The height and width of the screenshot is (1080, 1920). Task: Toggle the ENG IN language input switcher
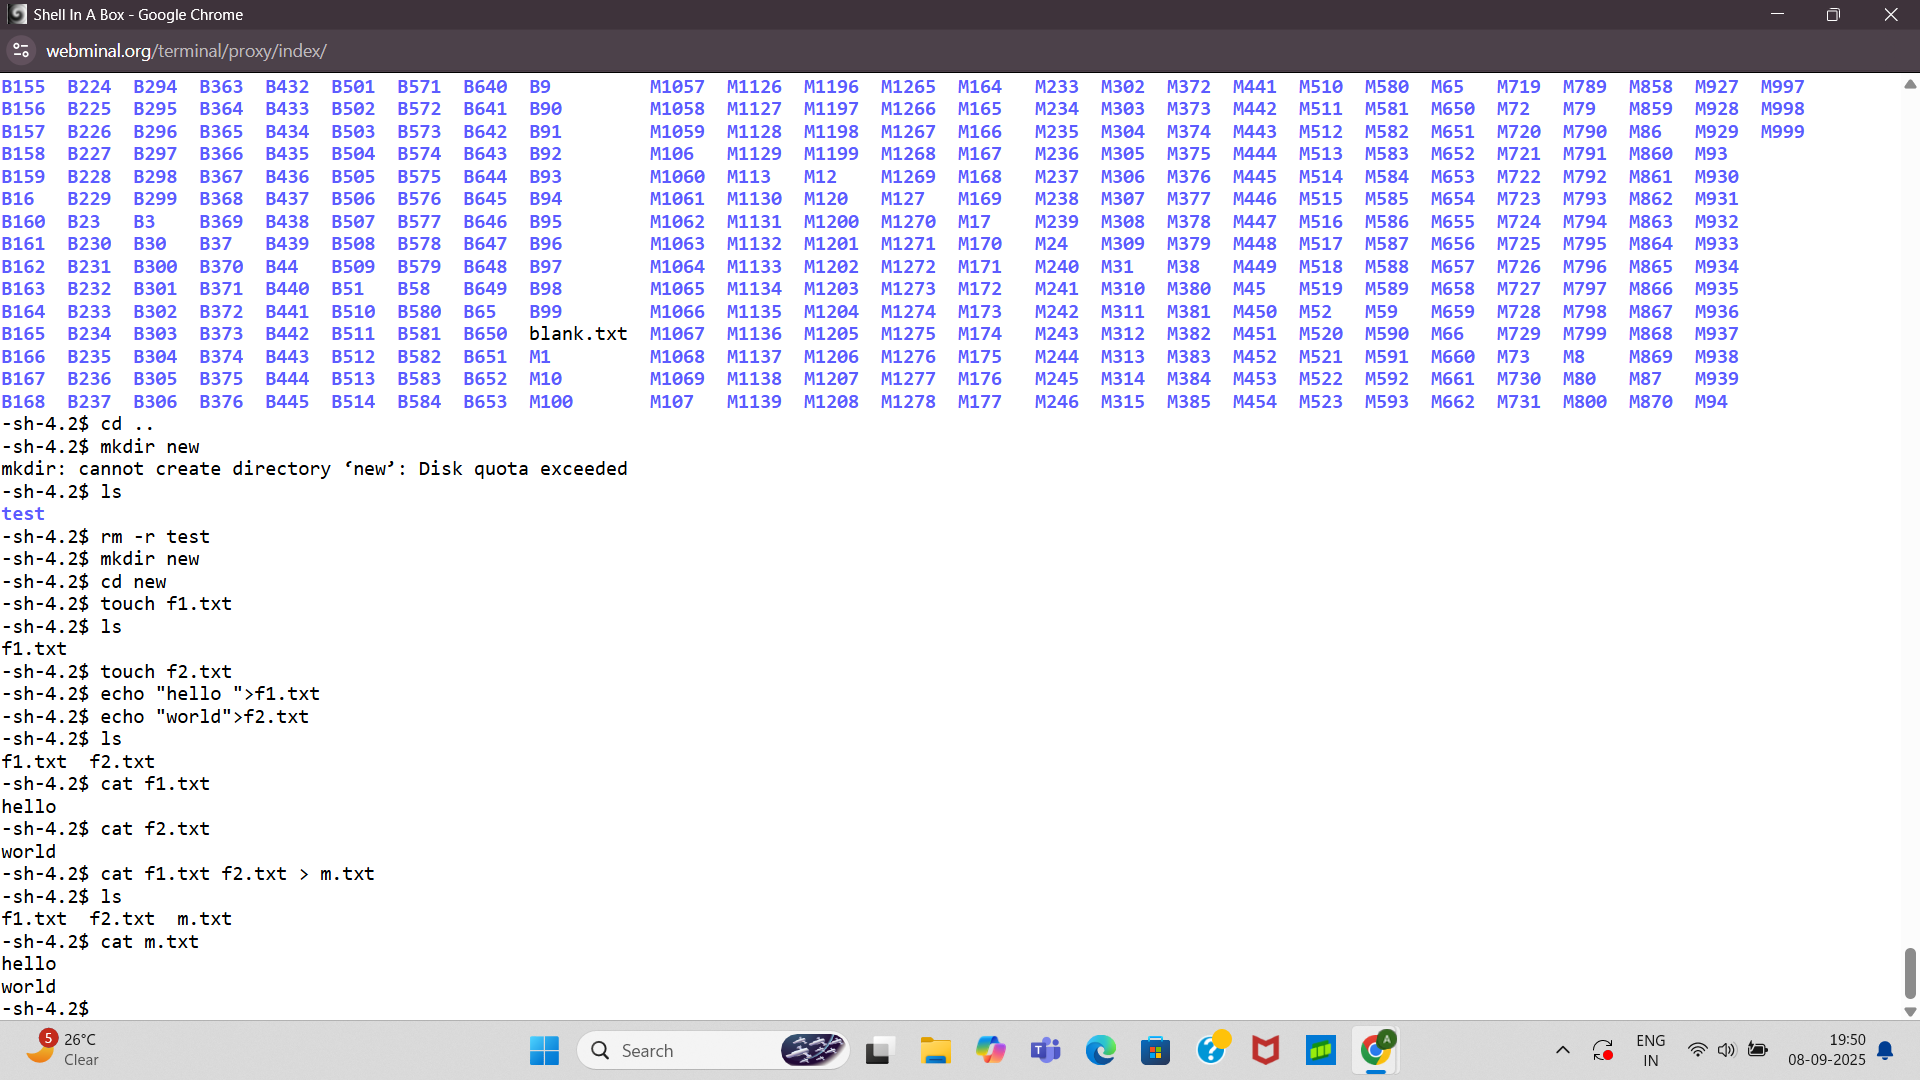point(1650,1050)
